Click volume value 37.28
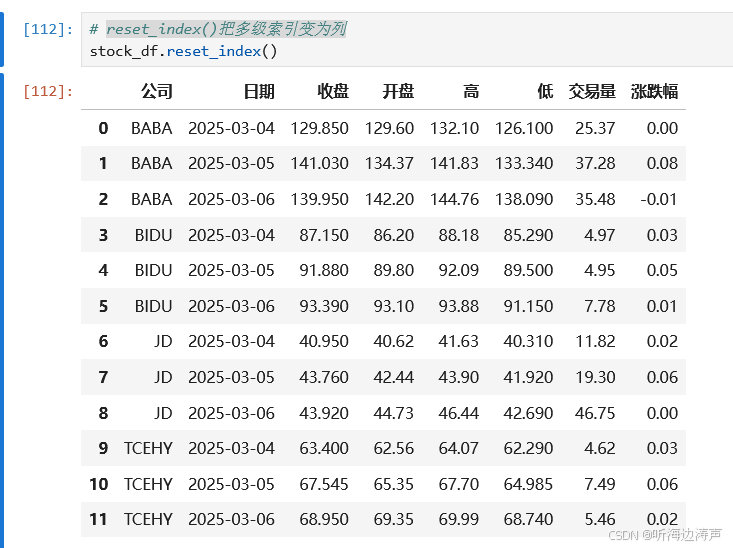 click(595, 163)
